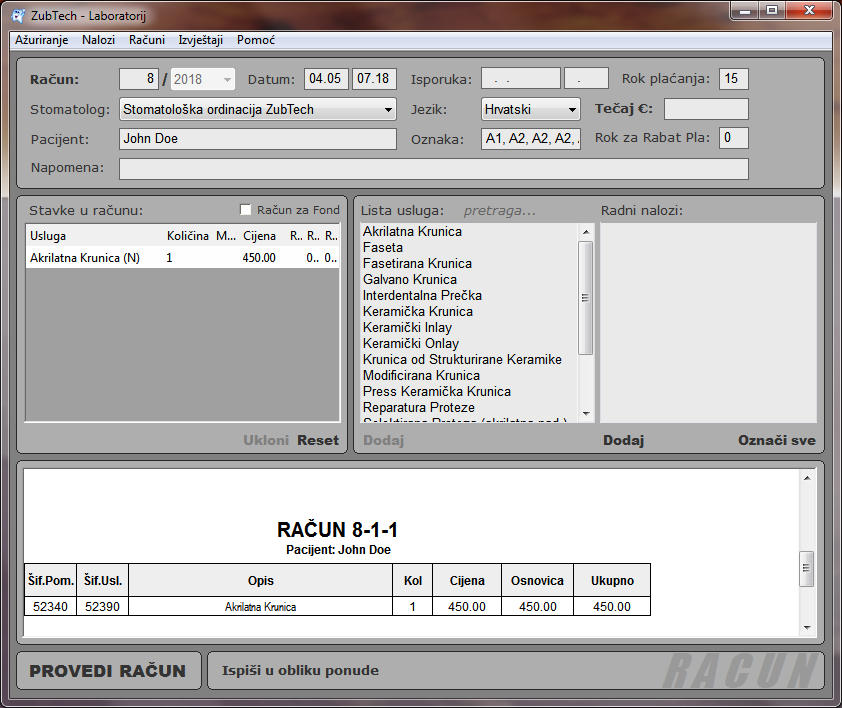Open the Nalozi menu

(x=99, y=40)
